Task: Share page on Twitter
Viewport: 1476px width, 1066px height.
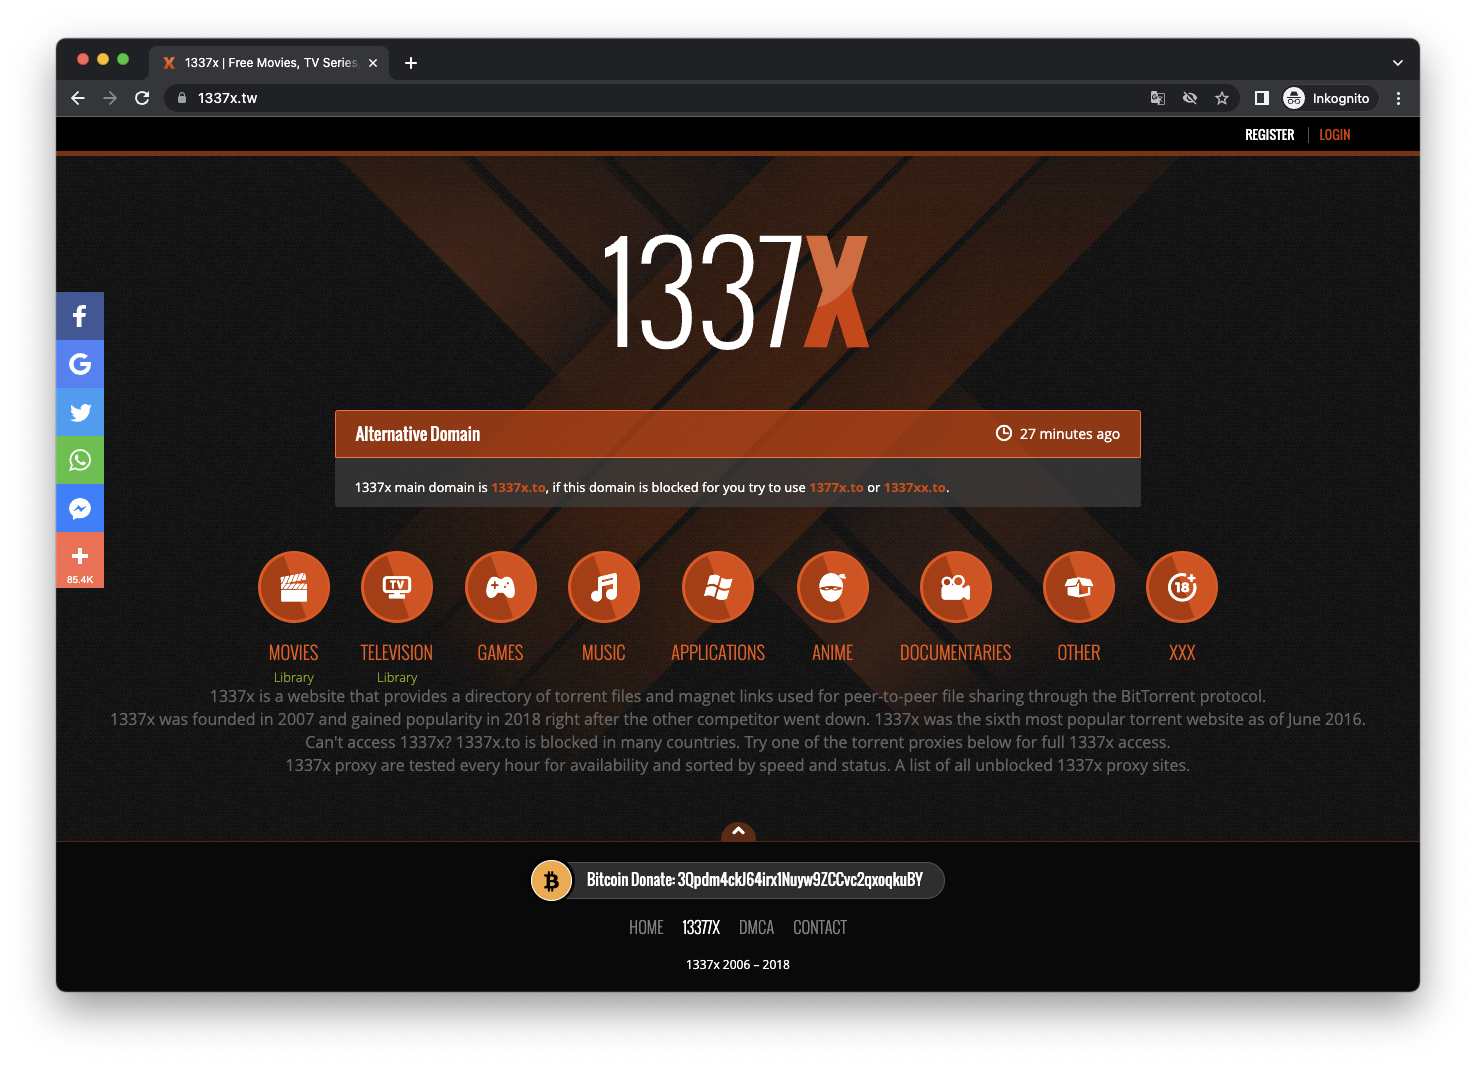Action: tap(80, 412)
